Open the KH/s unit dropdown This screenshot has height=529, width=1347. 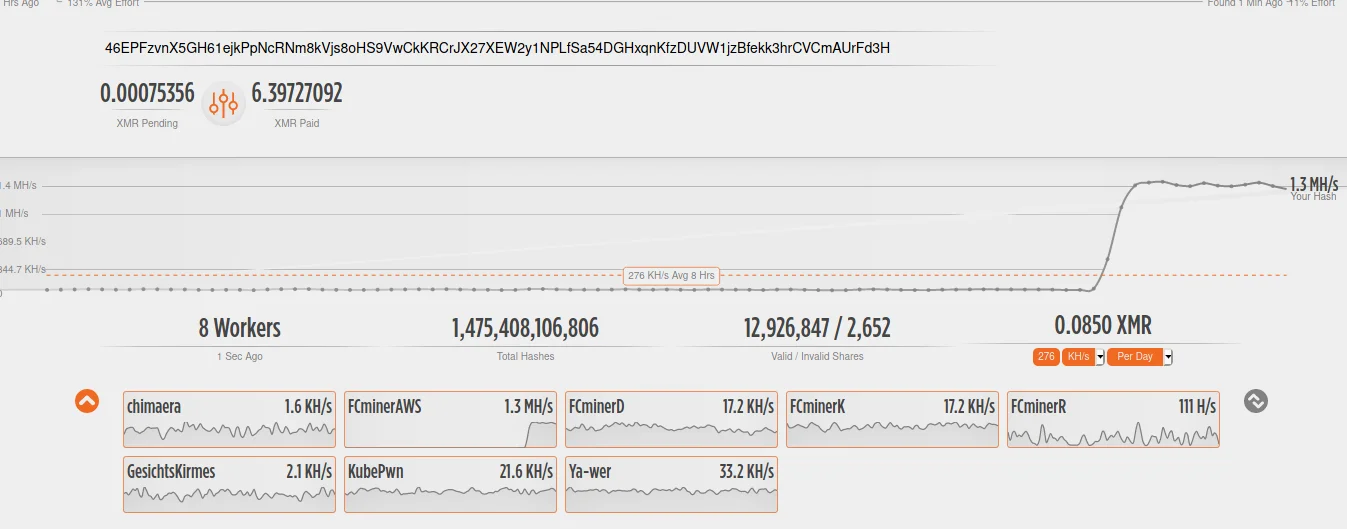tap(1083, 357)
